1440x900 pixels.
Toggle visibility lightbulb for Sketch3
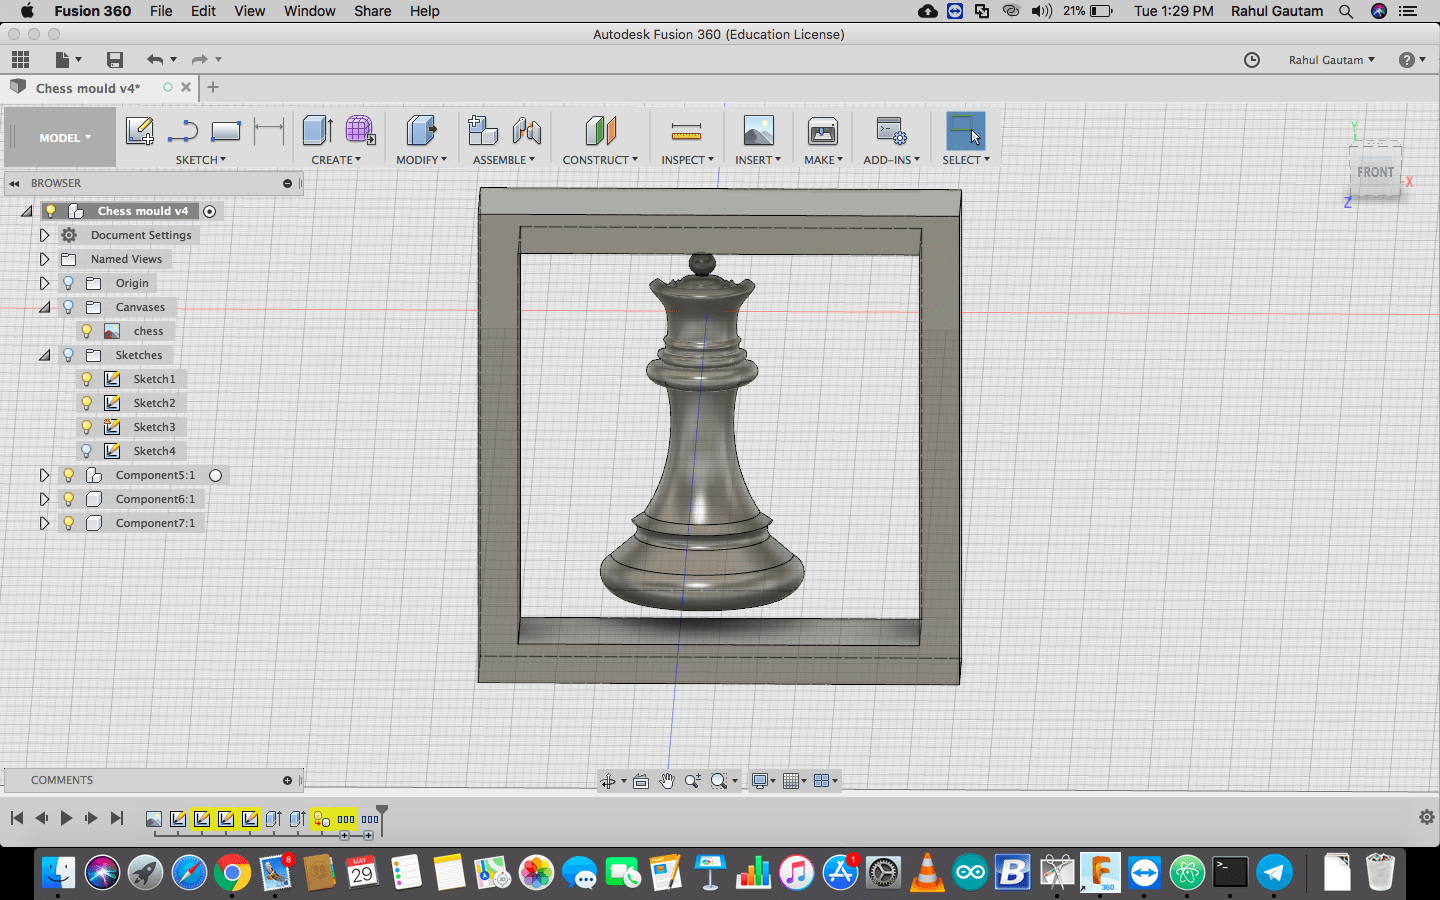point(87,427)
